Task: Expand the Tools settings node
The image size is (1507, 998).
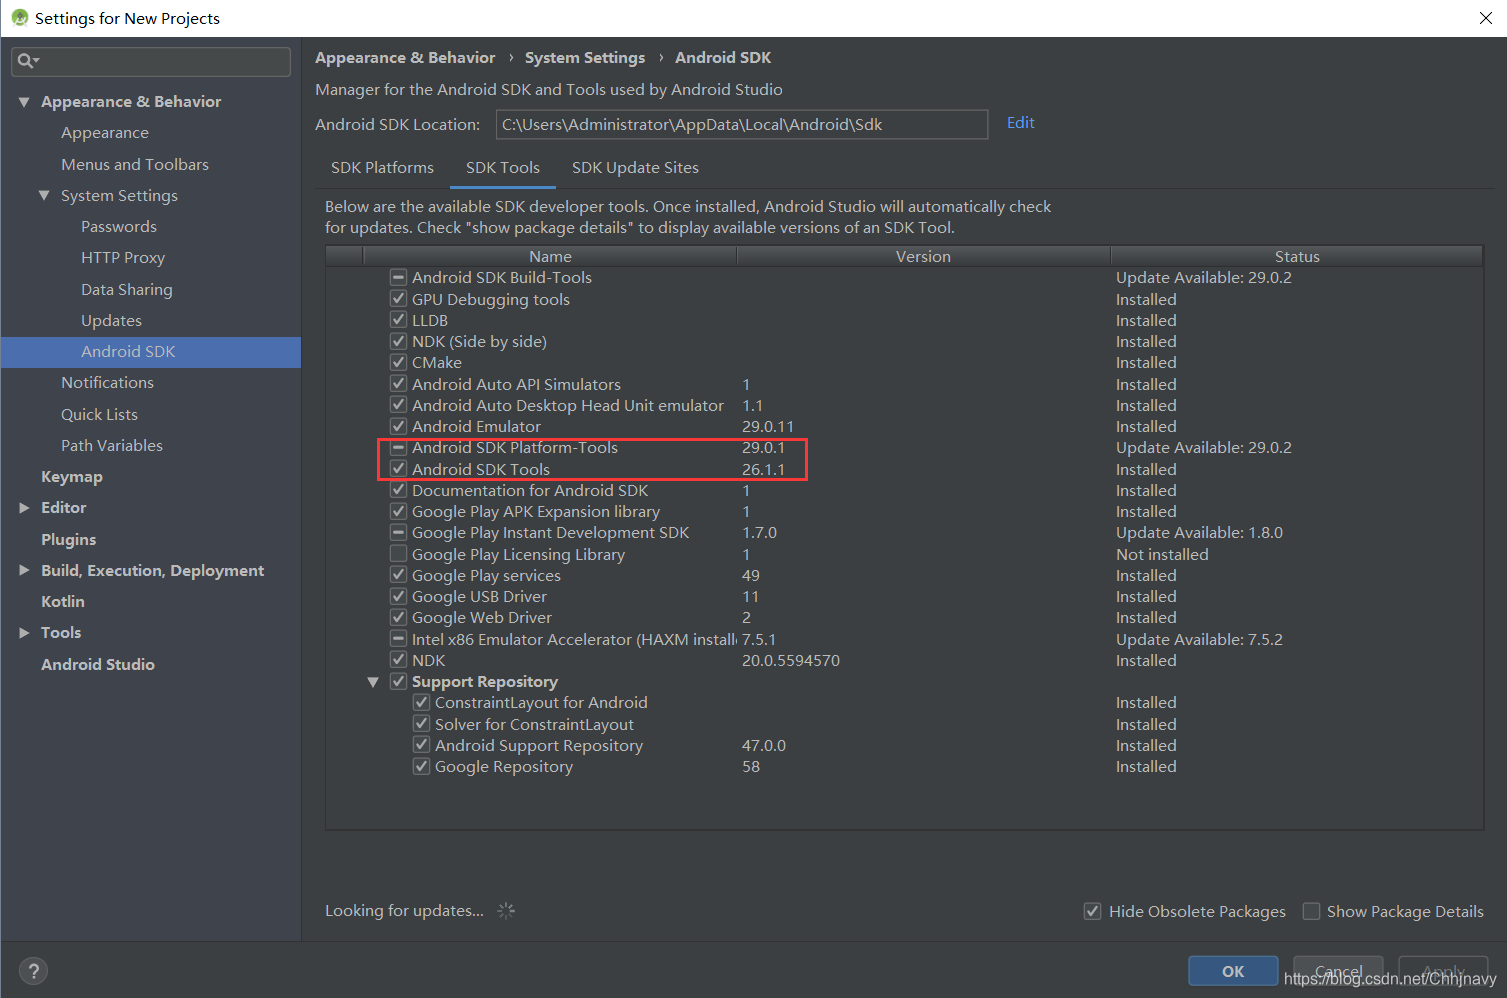Action: [x=24, y=633]
